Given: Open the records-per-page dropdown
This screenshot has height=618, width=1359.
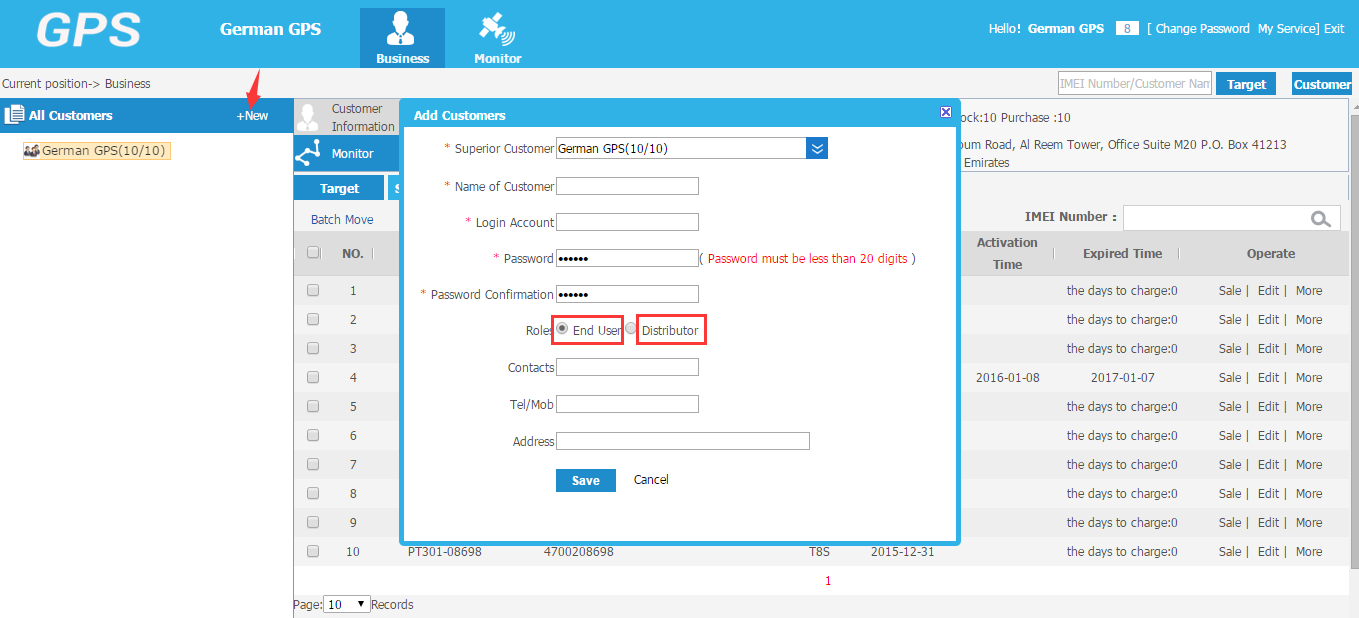Looking at the screenshot, I should (348, 604).
